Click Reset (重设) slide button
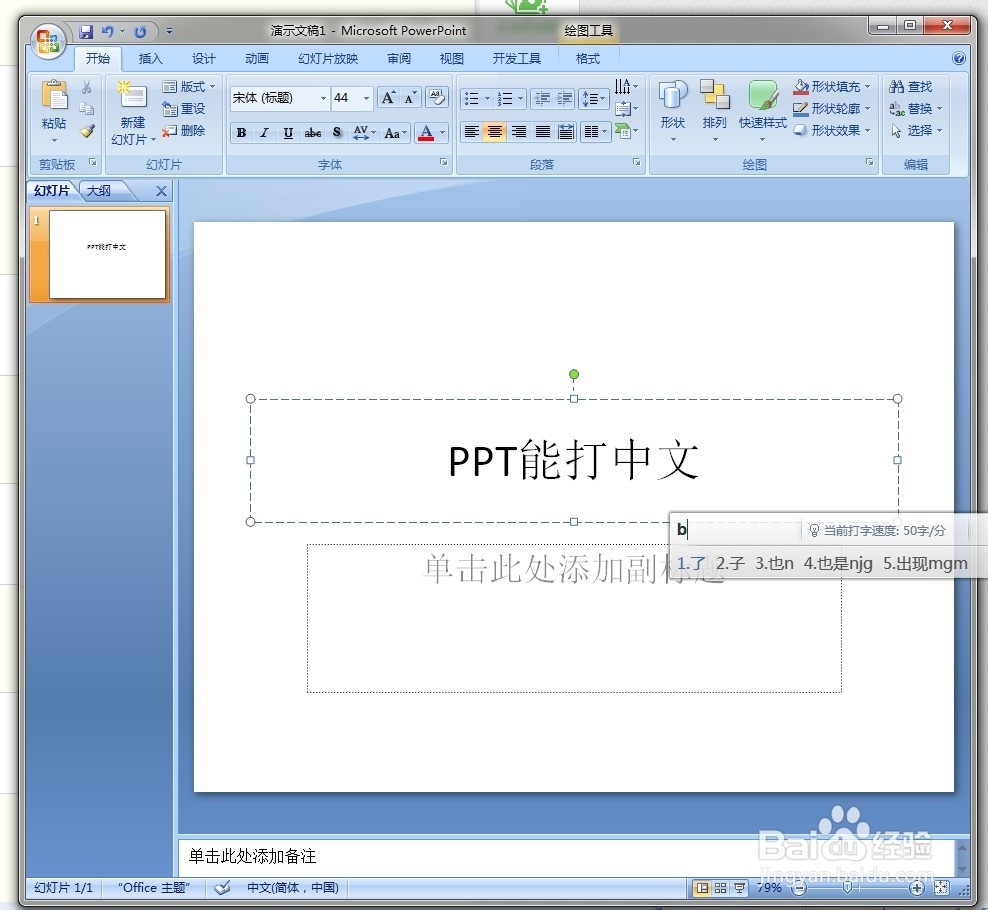Viewport: 988px width, 910px height. coord(184,108)
